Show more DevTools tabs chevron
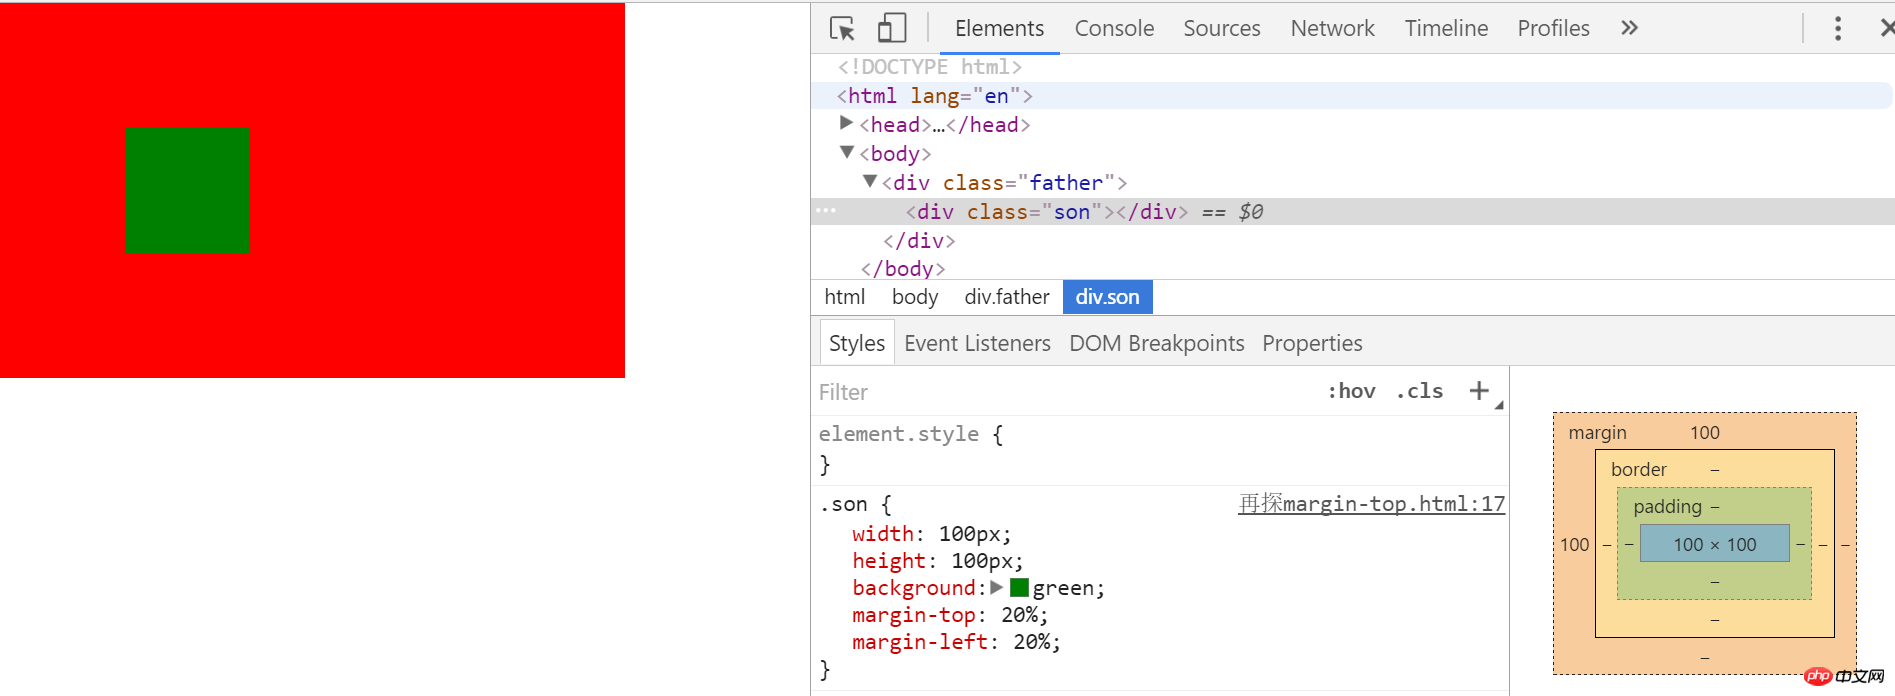The image size is (1895, 696). (x=1629, y=28)
